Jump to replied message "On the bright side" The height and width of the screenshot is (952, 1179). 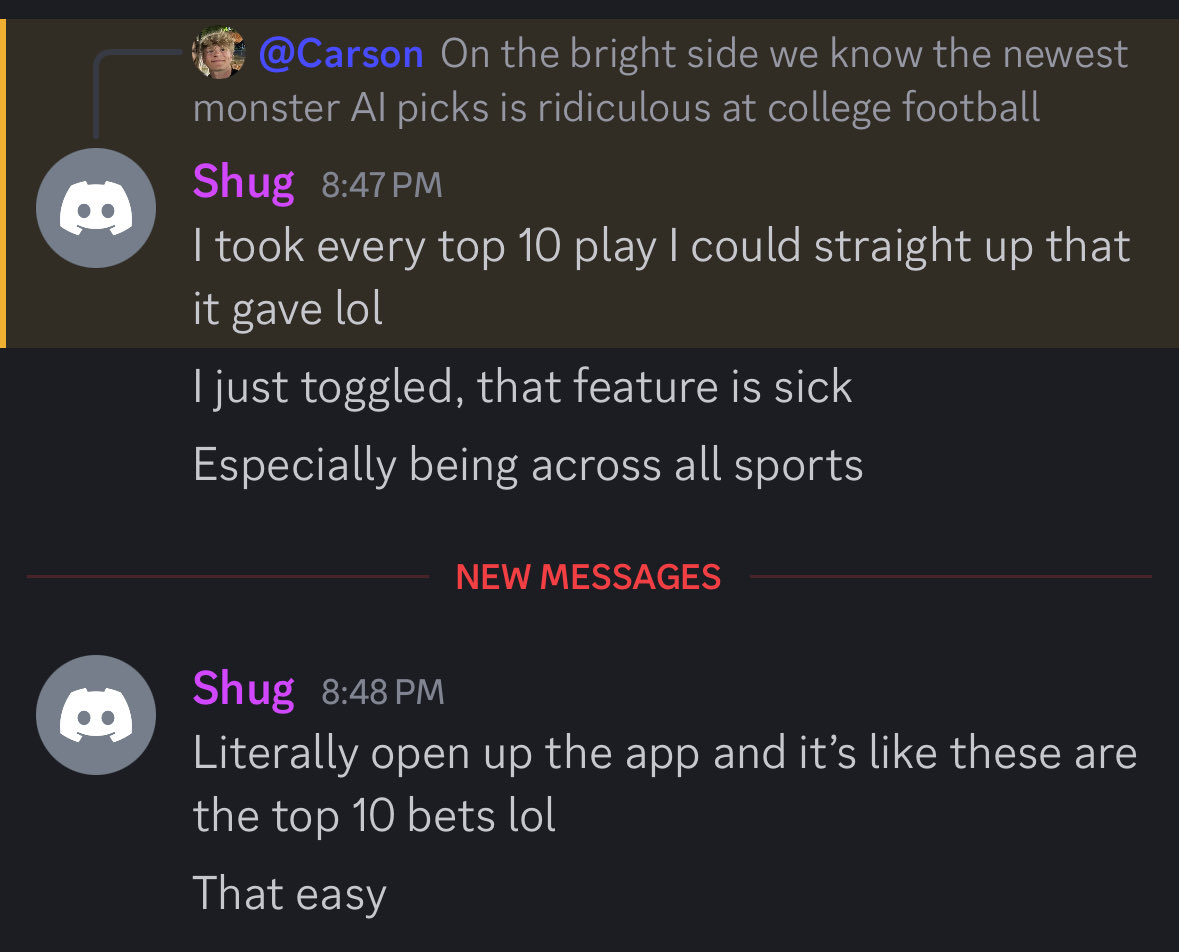point(784,54)
